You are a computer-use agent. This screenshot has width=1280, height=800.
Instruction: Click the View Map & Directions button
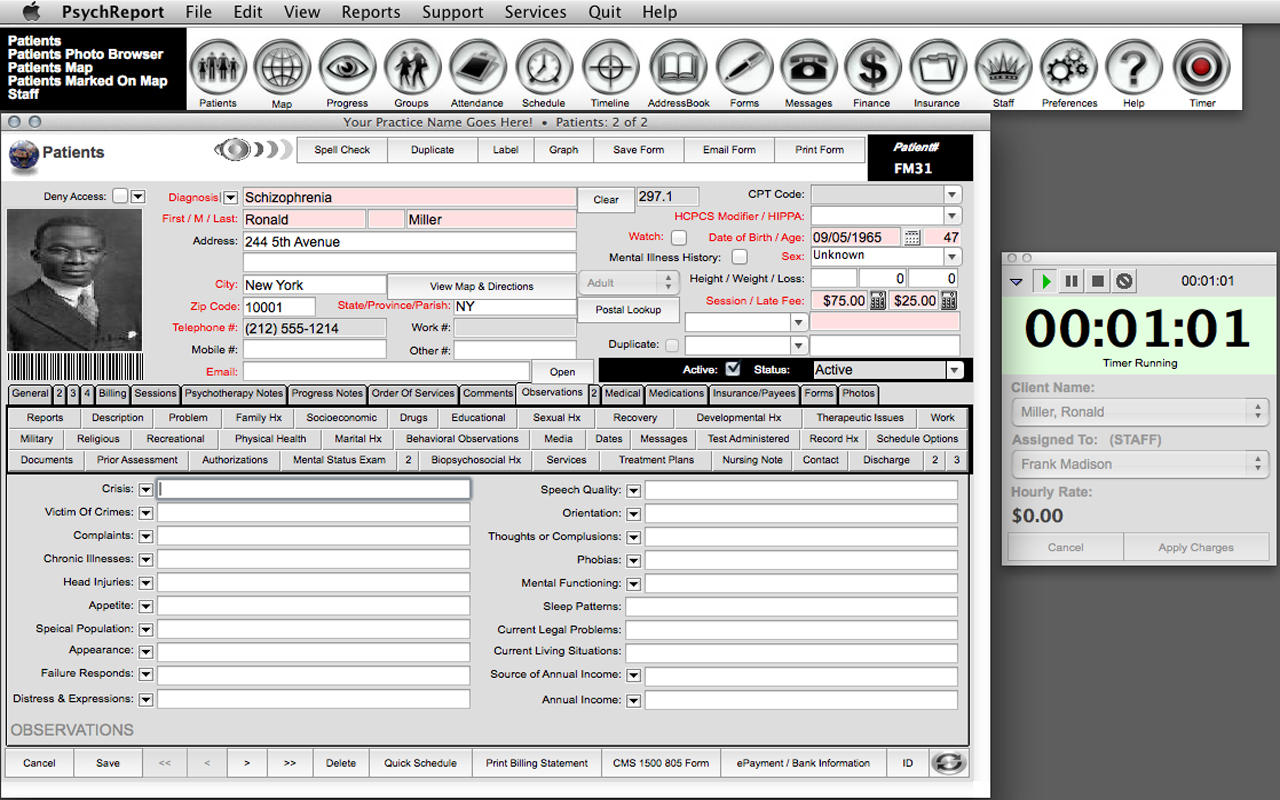(x=482, y=286)
